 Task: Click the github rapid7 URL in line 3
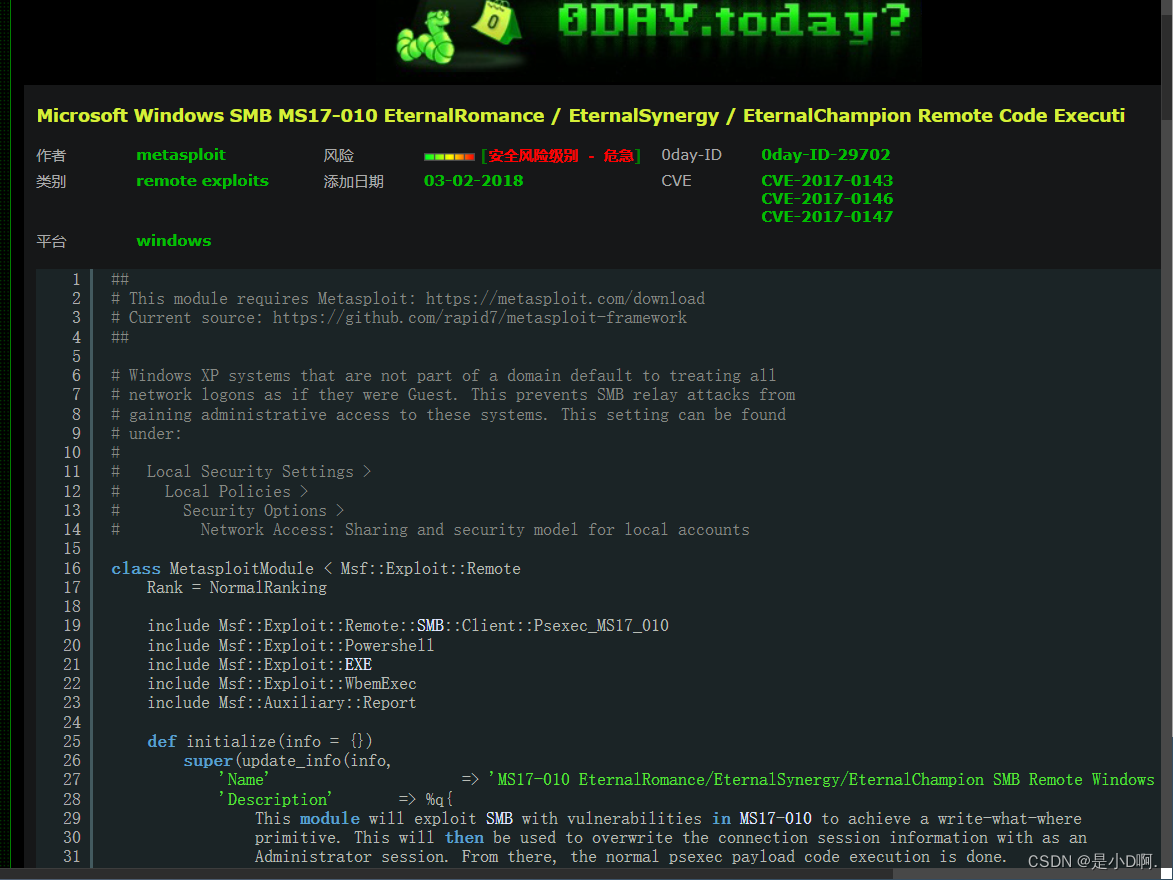480,317
